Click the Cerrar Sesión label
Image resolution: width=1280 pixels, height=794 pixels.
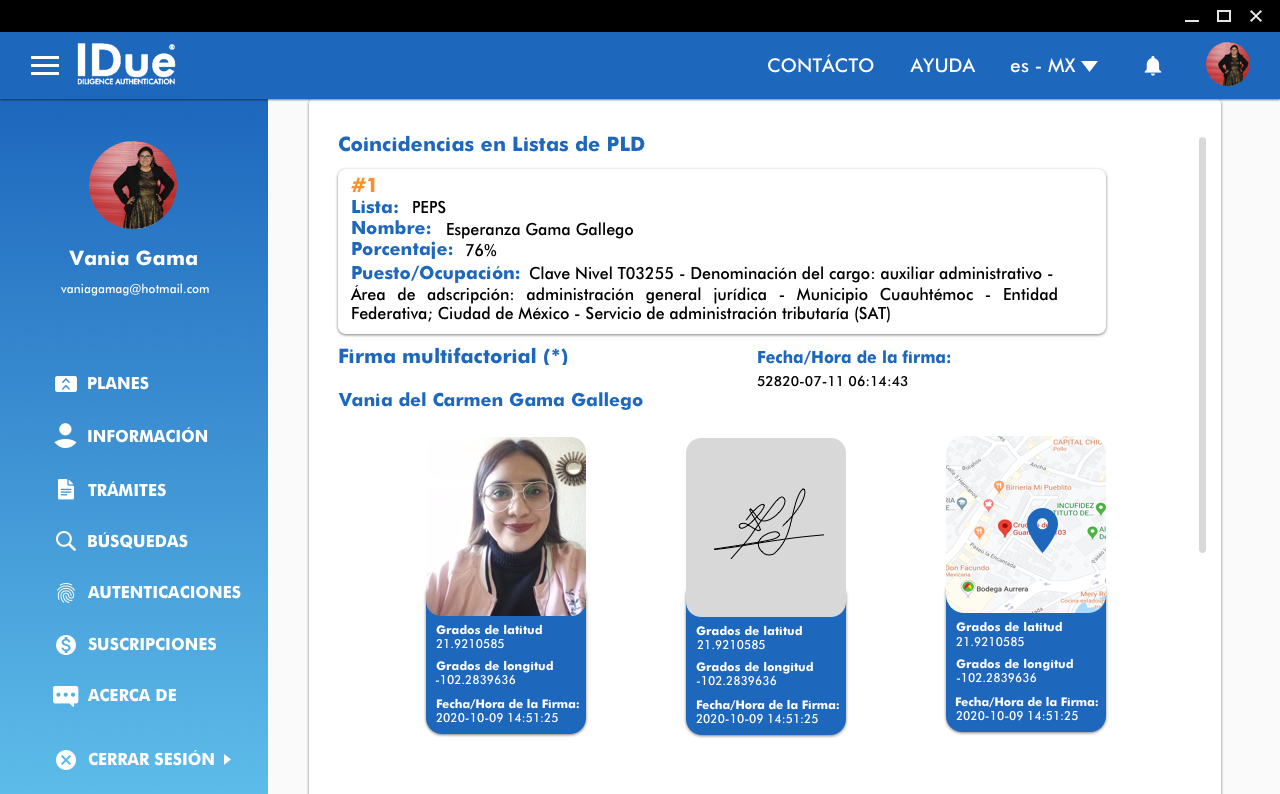point(151,760)
